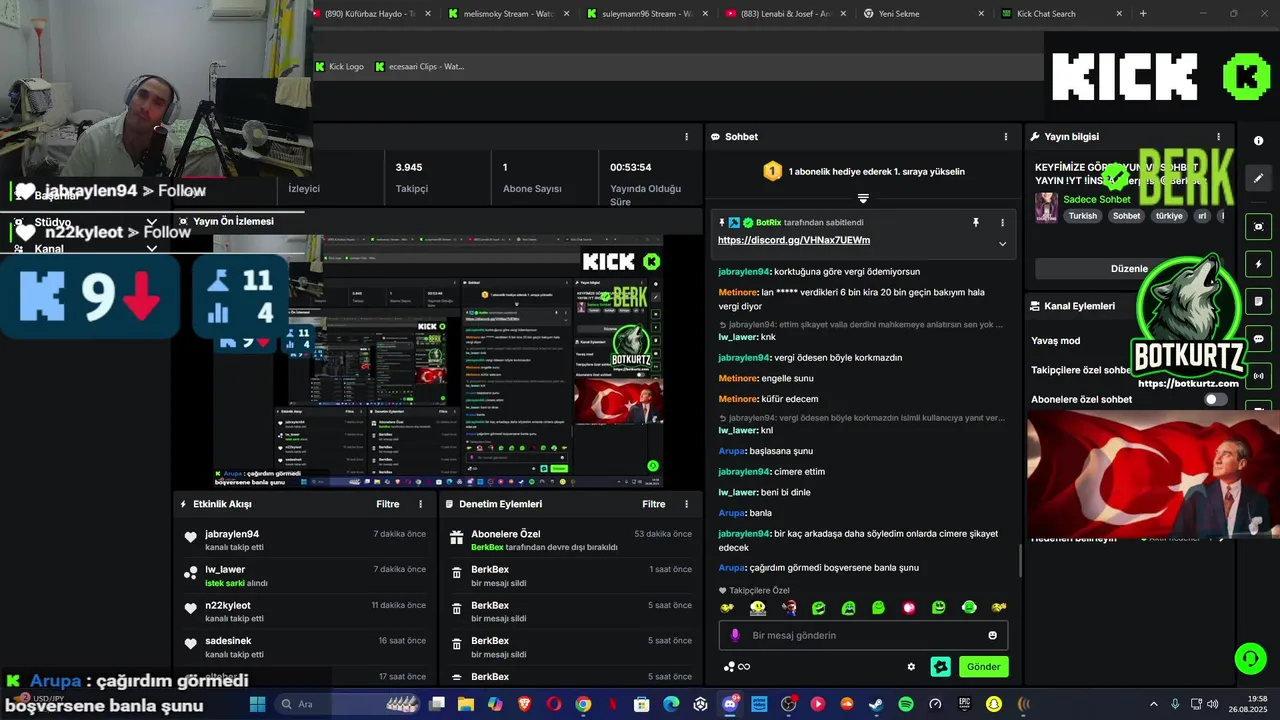Viewport: 1280px width, 720px height.
Task: Toggle Abonelere özel sohbet switch
Action: (1215, 399)
